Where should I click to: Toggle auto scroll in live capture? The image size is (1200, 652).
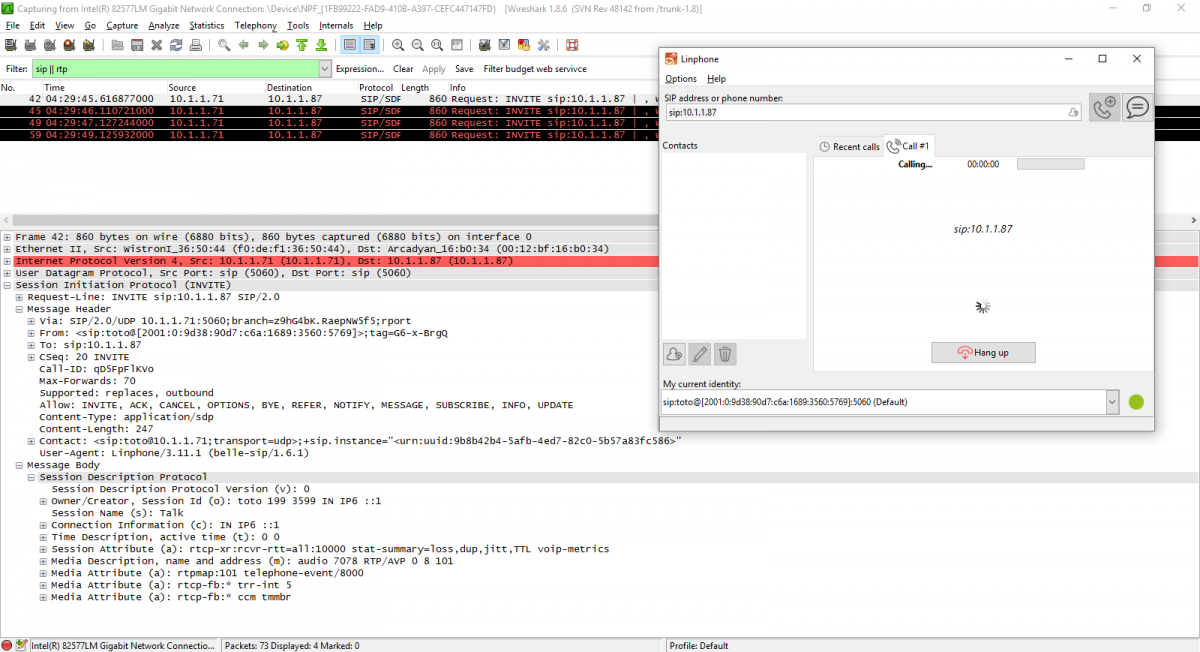(x=369, y=45)
